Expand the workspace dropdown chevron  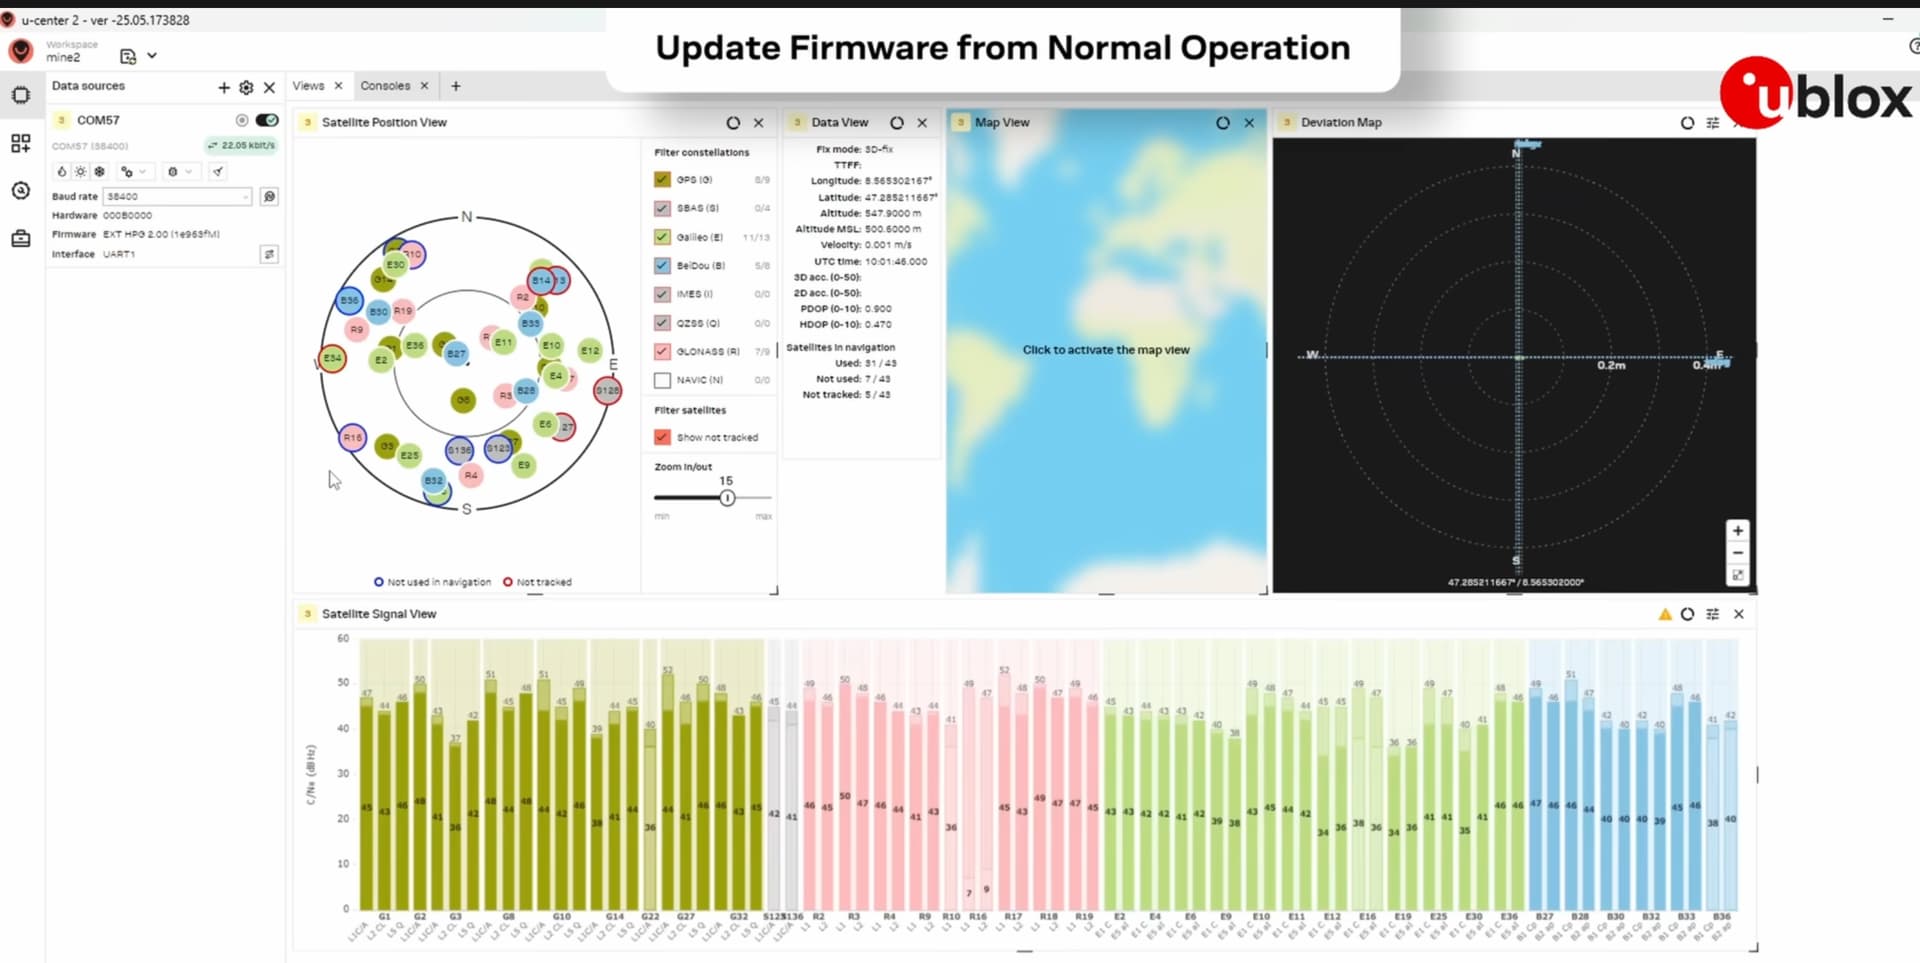(x=152, y=56)
